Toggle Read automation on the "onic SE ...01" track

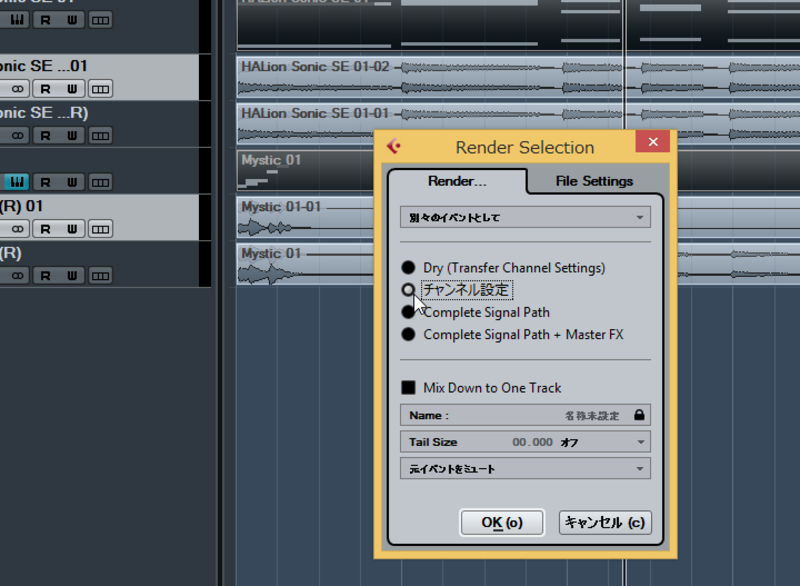pyautogui.click(x=45, y=89)
